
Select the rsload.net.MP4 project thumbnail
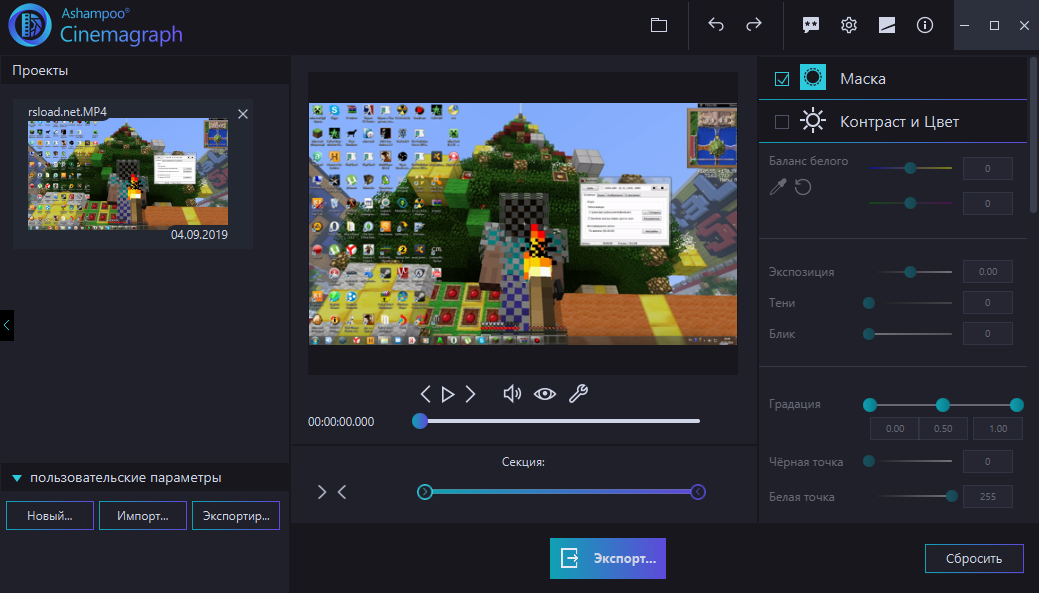[x=128, y=173]
